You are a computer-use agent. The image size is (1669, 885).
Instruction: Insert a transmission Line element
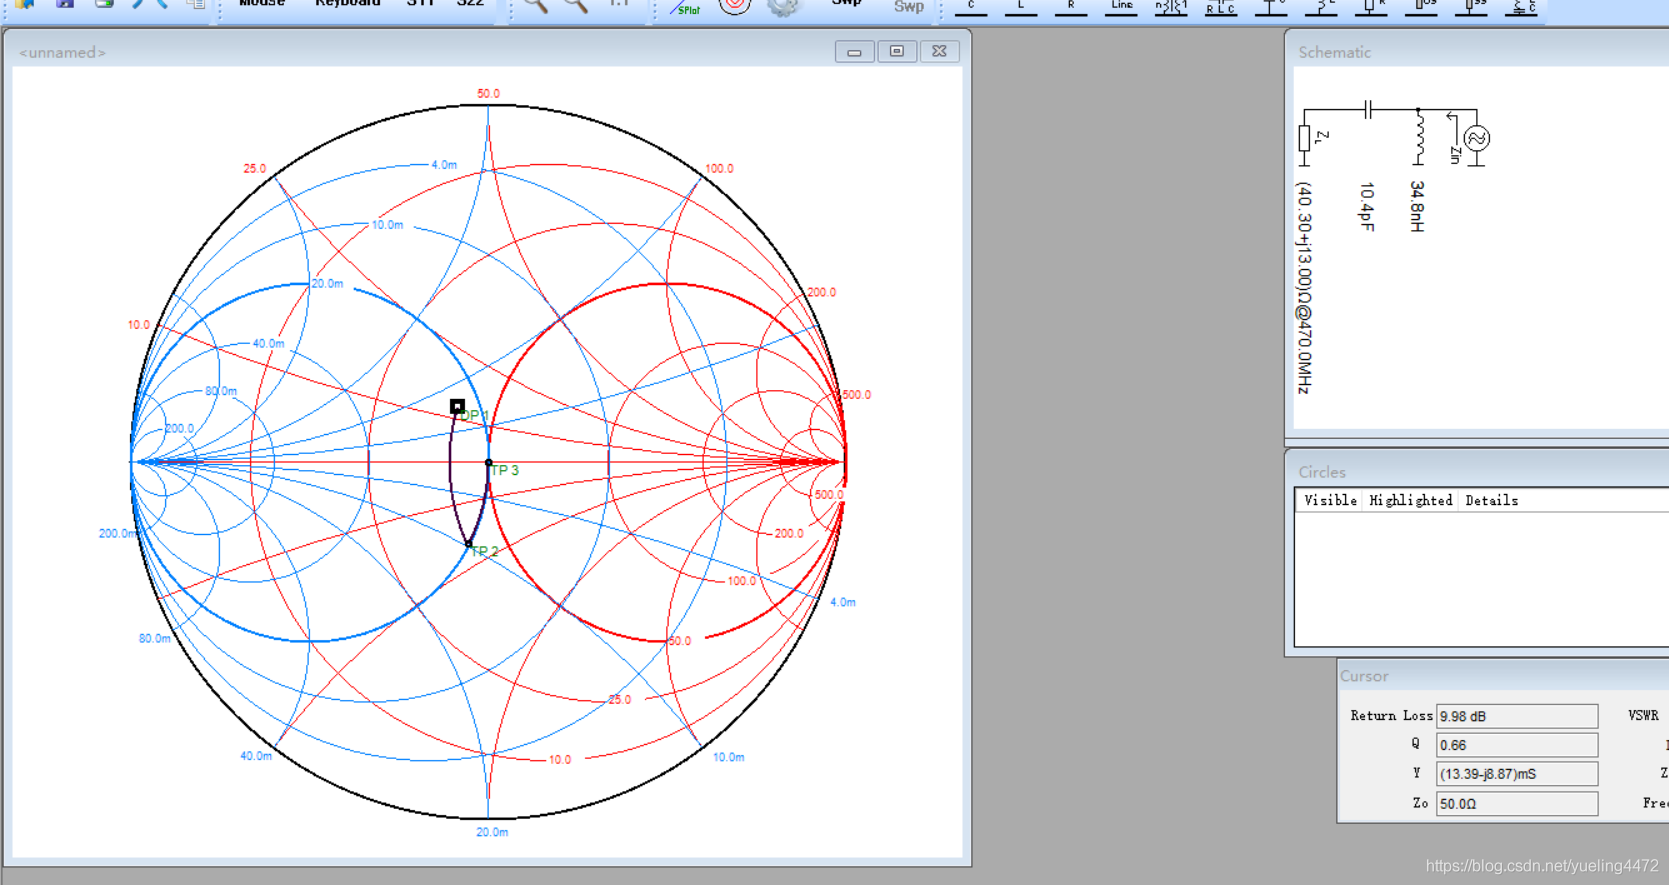(x=1121, y=8)
